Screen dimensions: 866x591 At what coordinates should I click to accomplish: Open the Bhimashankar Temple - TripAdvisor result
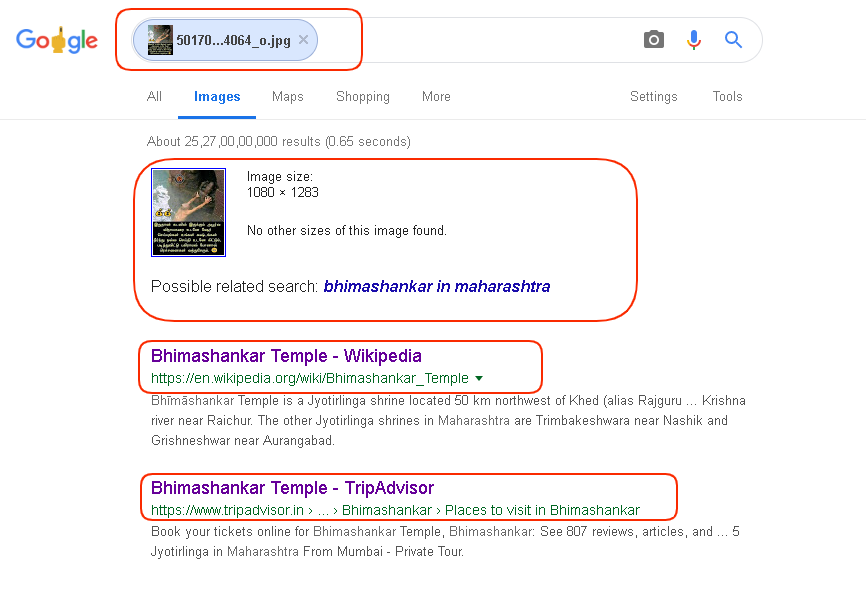coord(292,488)
